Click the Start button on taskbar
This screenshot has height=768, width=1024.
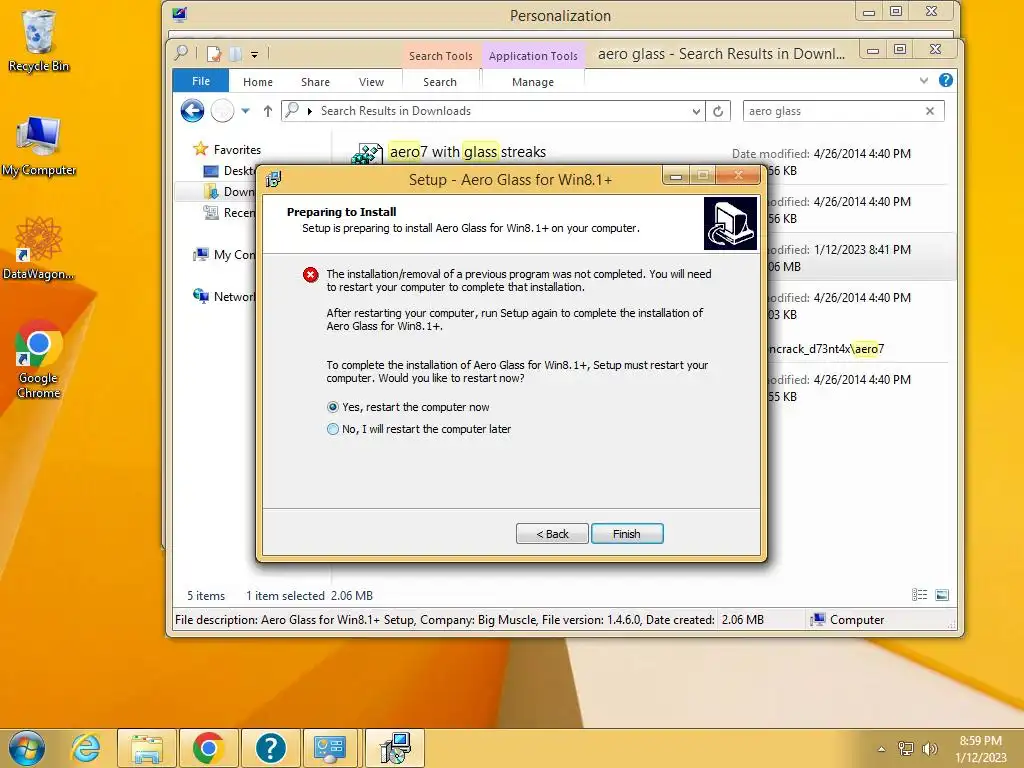(x=26, y=748)
